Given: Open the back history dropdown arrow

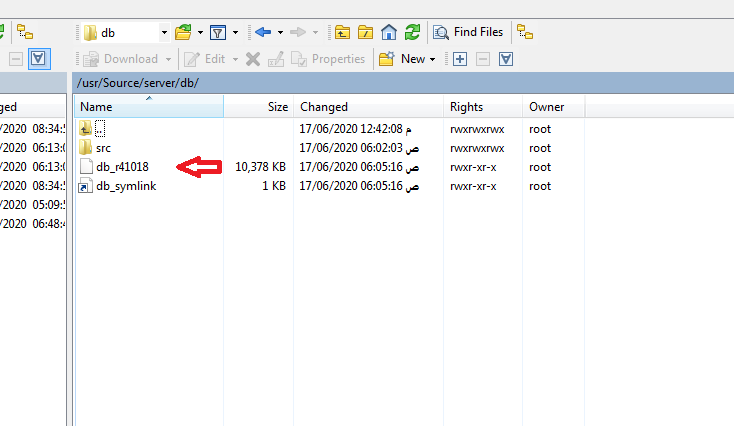Looking at the screenshot, I should tap(280, 33).
